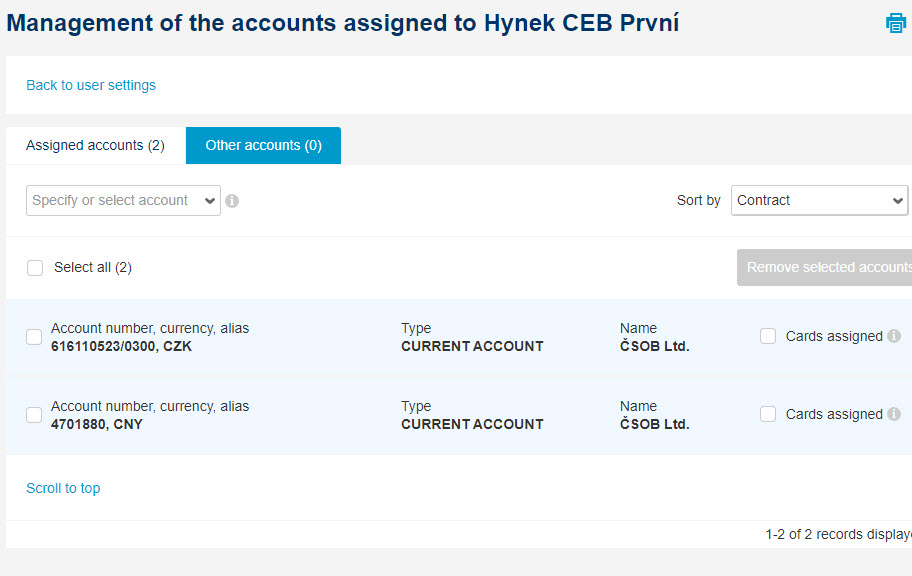
Task: Click info icon beside first Cards assigned
Action: click(x=894, y=336)
